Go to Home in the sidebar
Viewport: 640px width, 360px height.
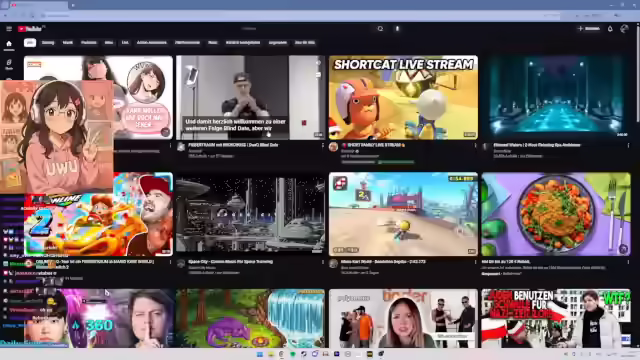[9, 45]
